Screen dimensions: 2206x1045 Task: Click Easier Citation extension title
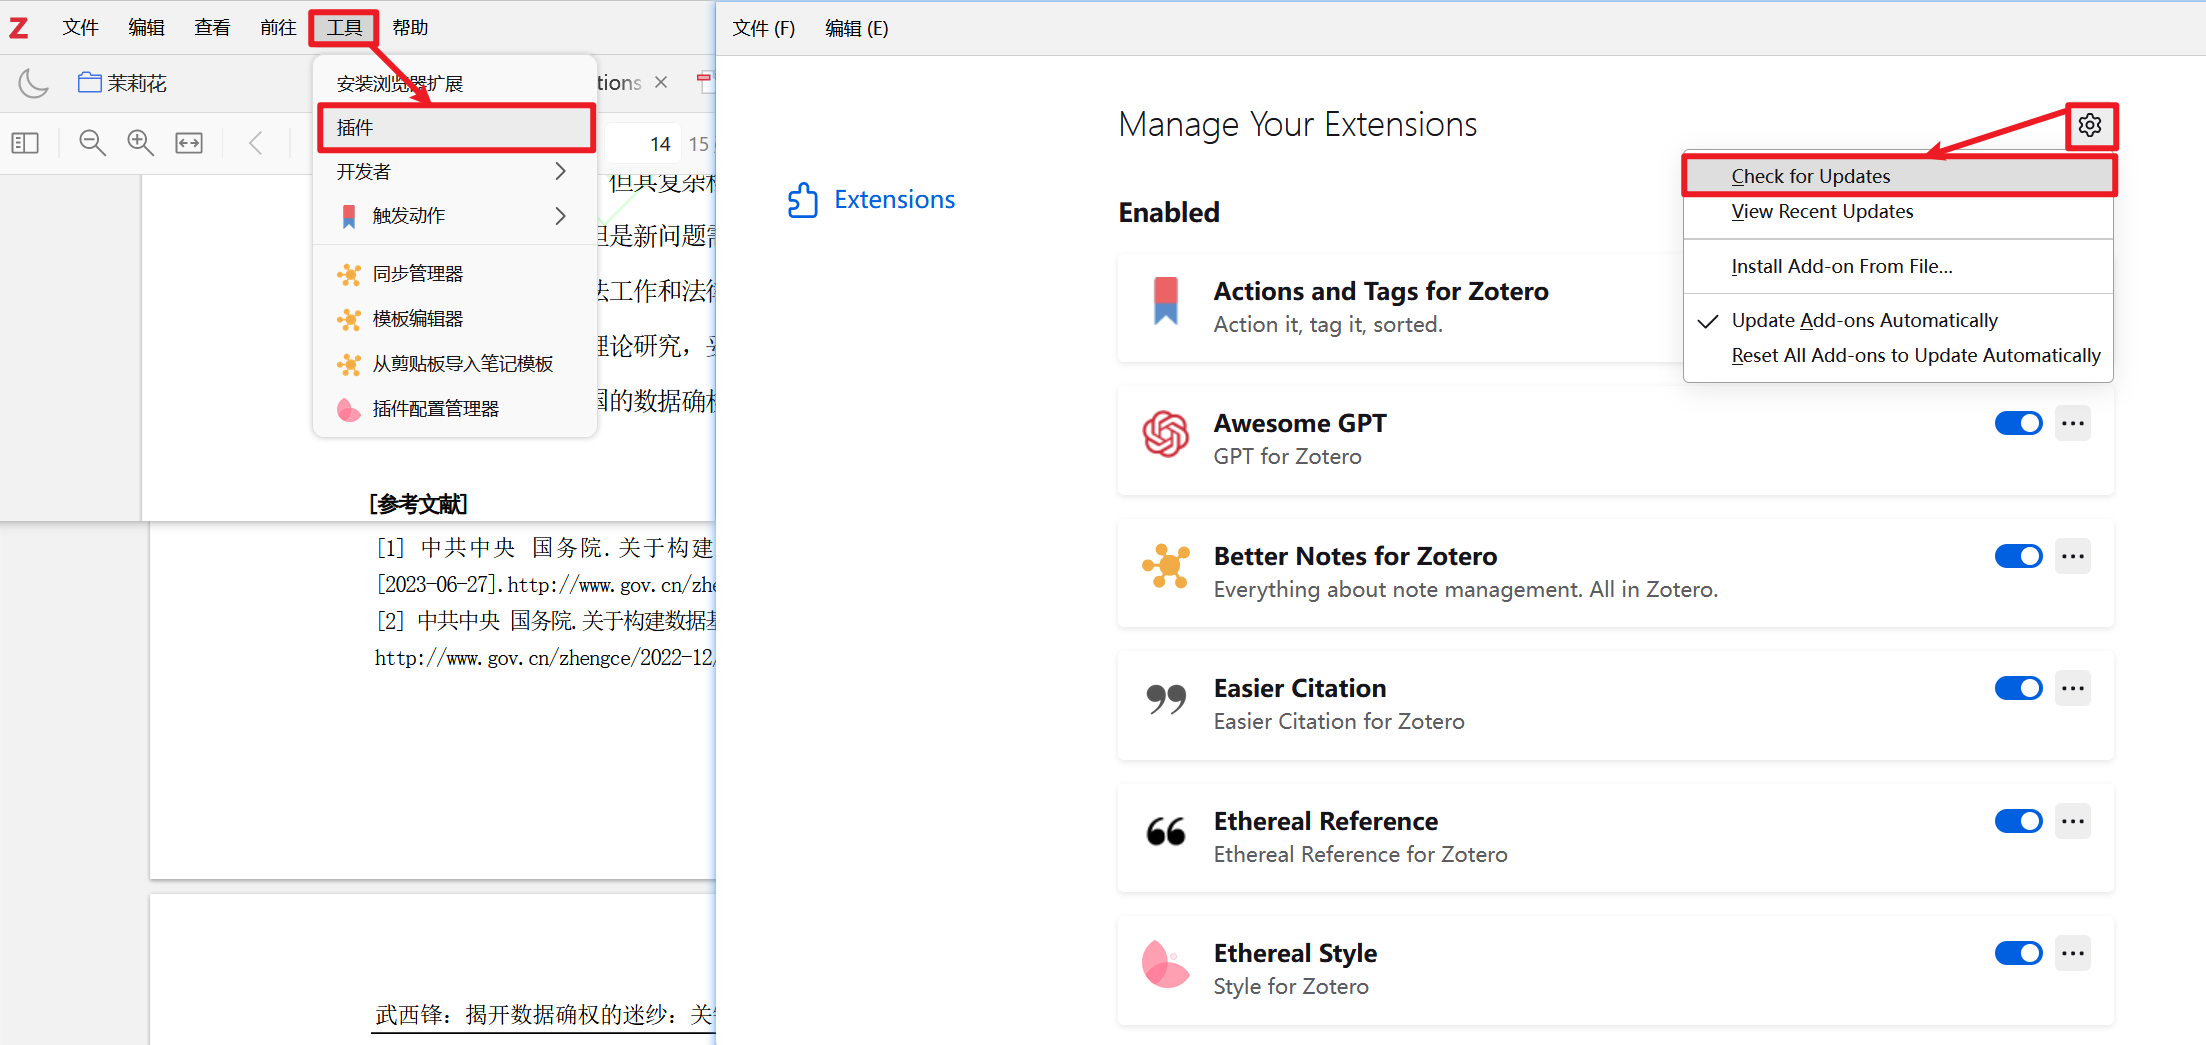[x=1300, y=688]
